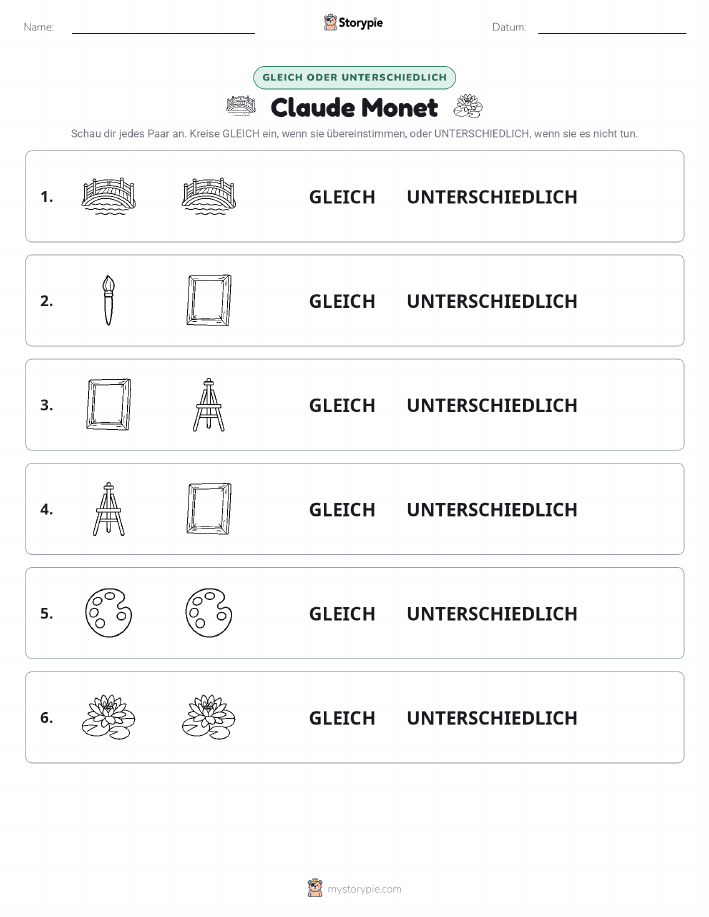The height and width of the screenshot is (917, 709).
Task: Click the easel icon in row 3
Action: point(209,405)
